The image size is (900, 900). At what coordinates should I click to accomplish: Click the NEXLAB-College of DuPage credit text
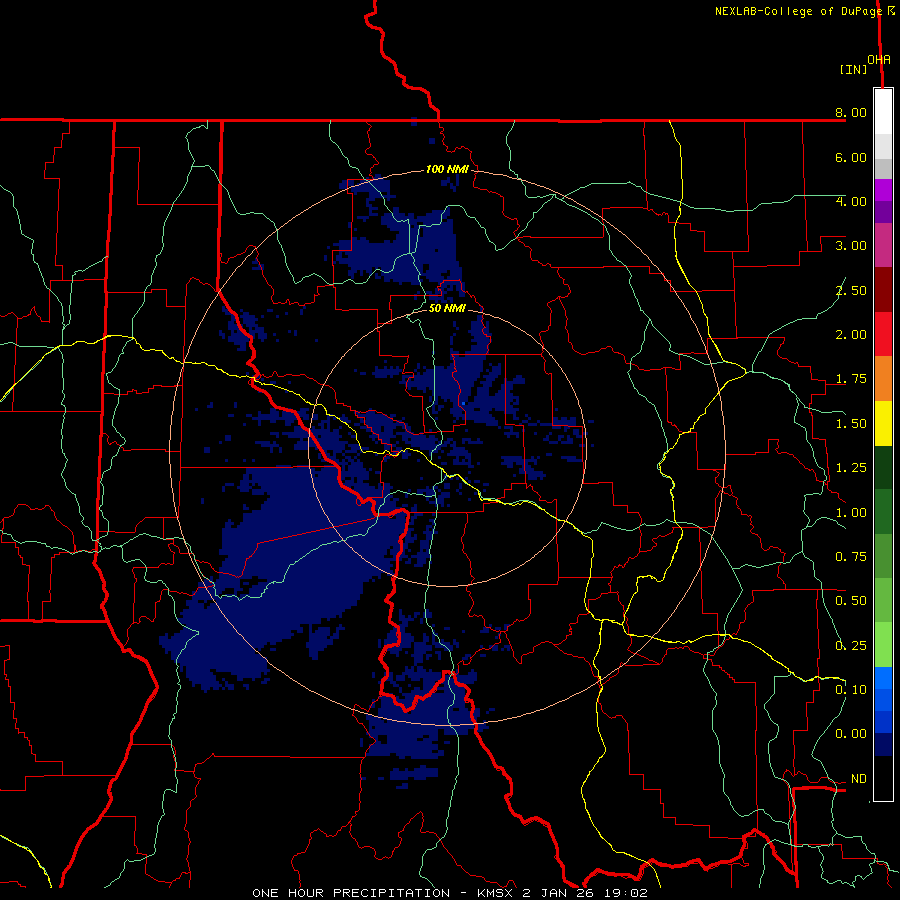[x=798, y=11]
